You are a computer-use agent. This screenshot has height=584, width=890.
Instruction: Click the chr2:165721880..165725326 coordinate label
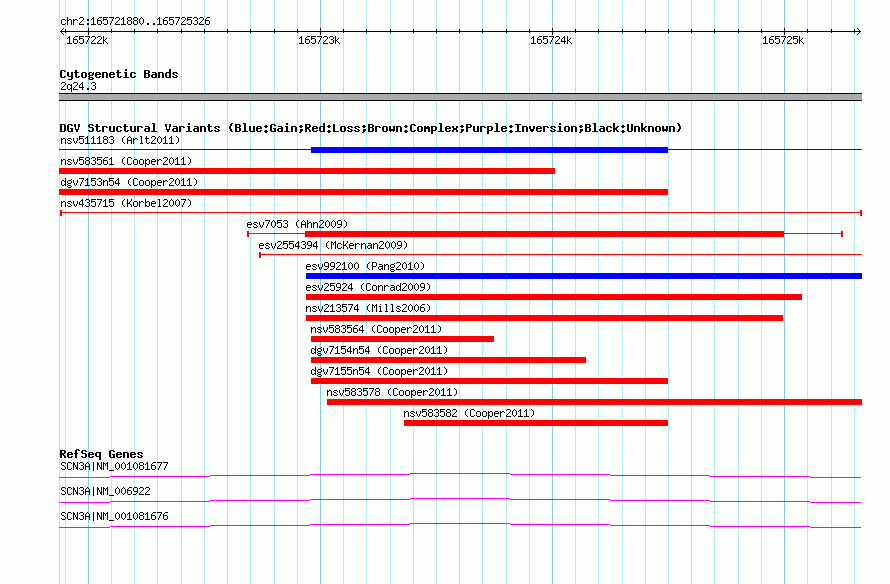(x=135, y=22)
